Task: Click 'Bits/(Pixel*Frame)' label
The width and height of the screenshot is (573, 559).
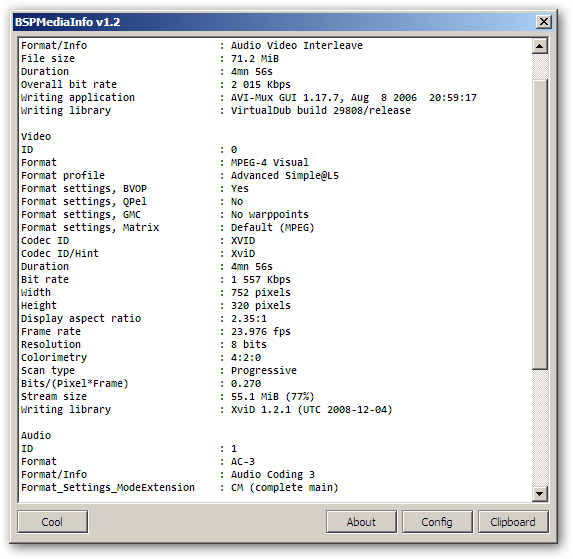Action: pyautogui.click(x=75, y=384)
